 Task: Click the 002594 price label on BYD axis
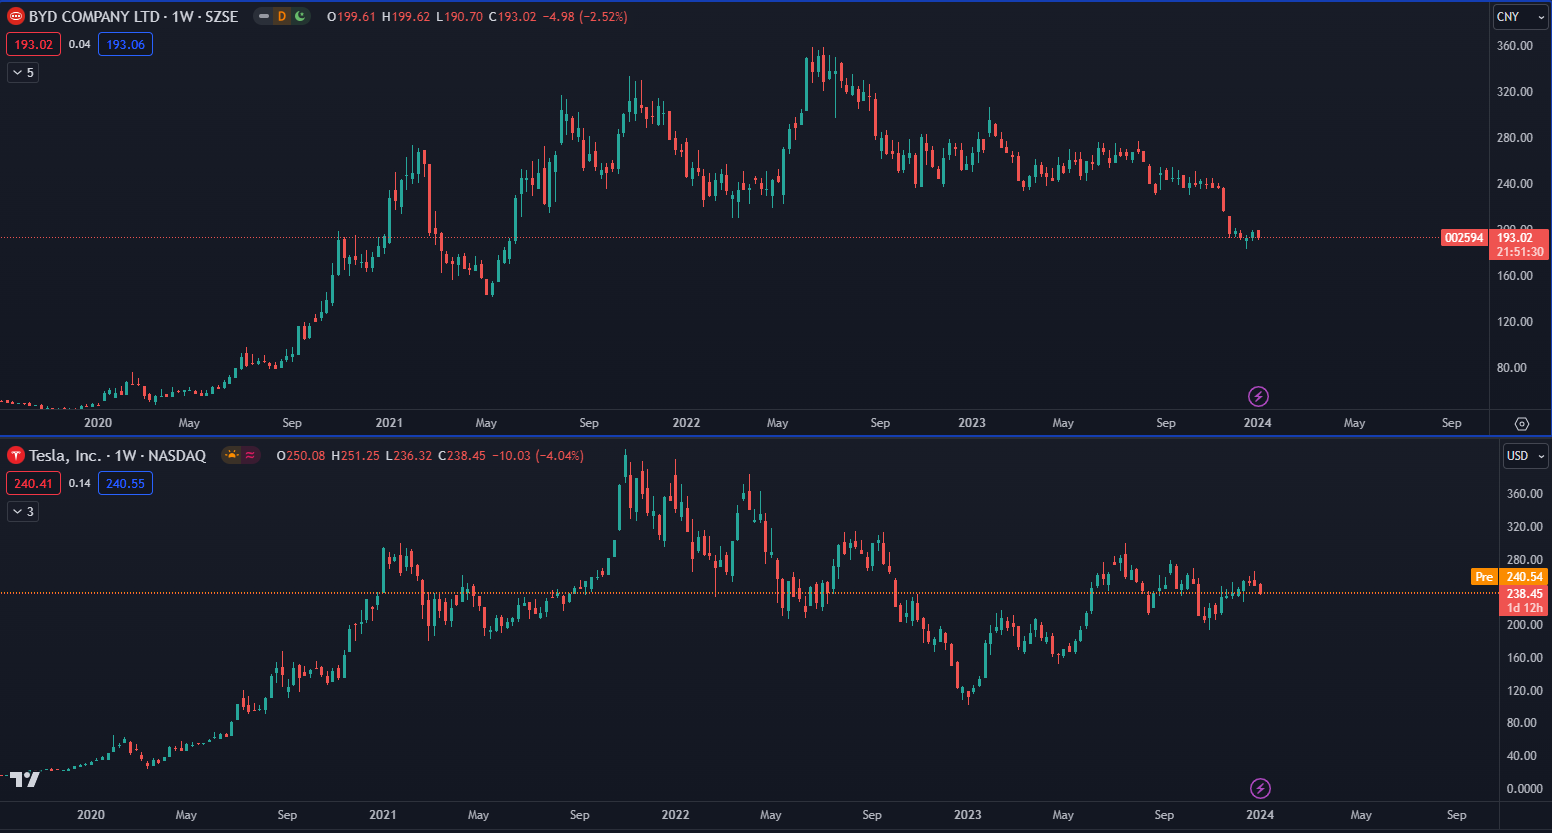1464,237
